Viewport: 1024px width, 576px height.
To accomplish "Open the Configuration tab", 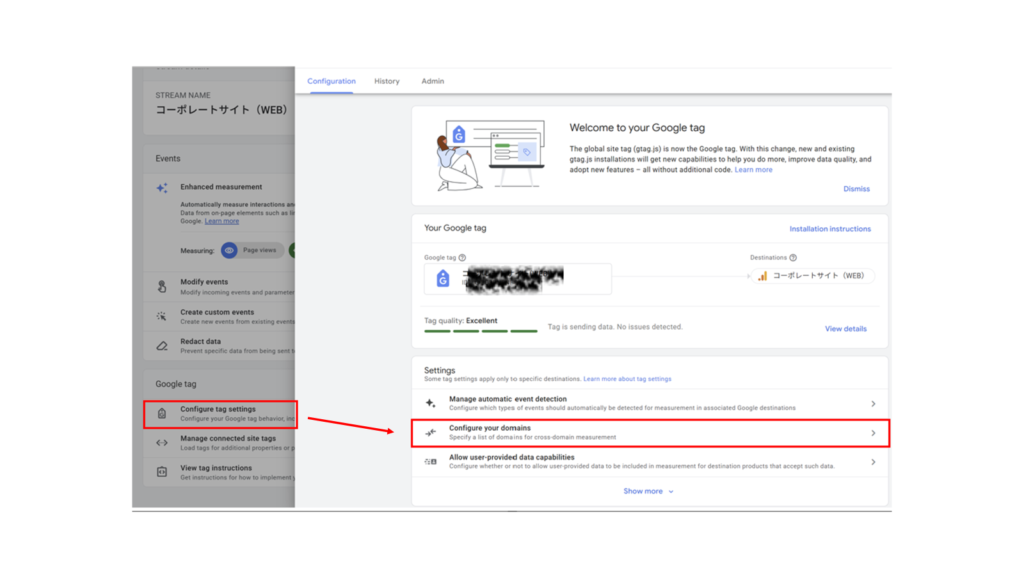I will coord(331,81).
